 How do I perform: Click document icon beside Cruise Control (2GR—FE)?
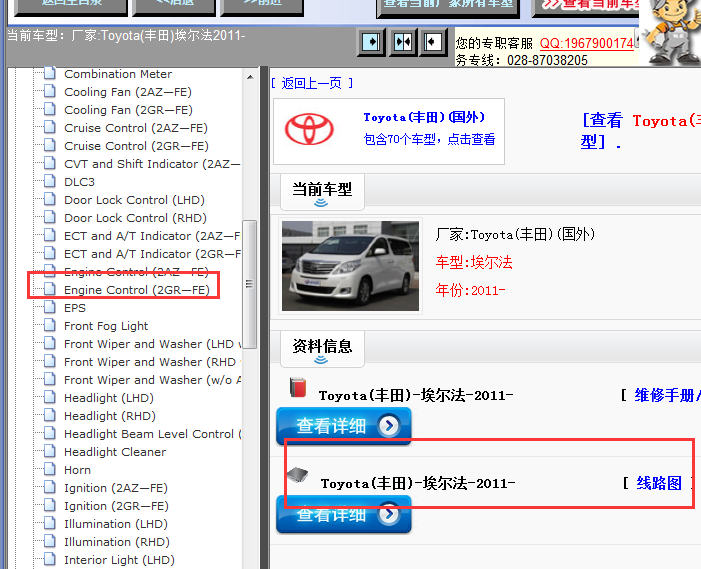50,145
